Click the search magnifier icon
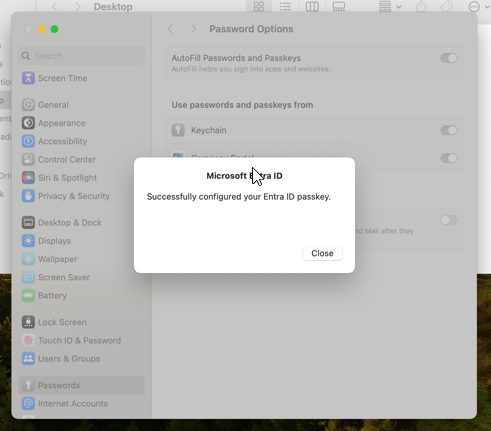The height and width of the screenshot is (431, 491). (x=26, y=56)
